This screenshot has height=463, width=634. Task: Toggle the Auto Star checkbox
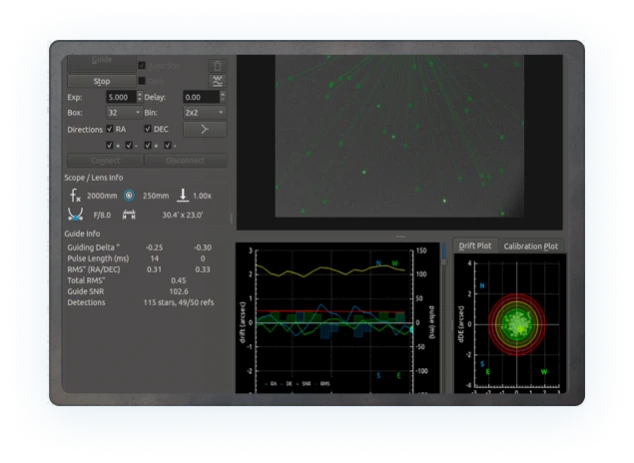point(142,66)
